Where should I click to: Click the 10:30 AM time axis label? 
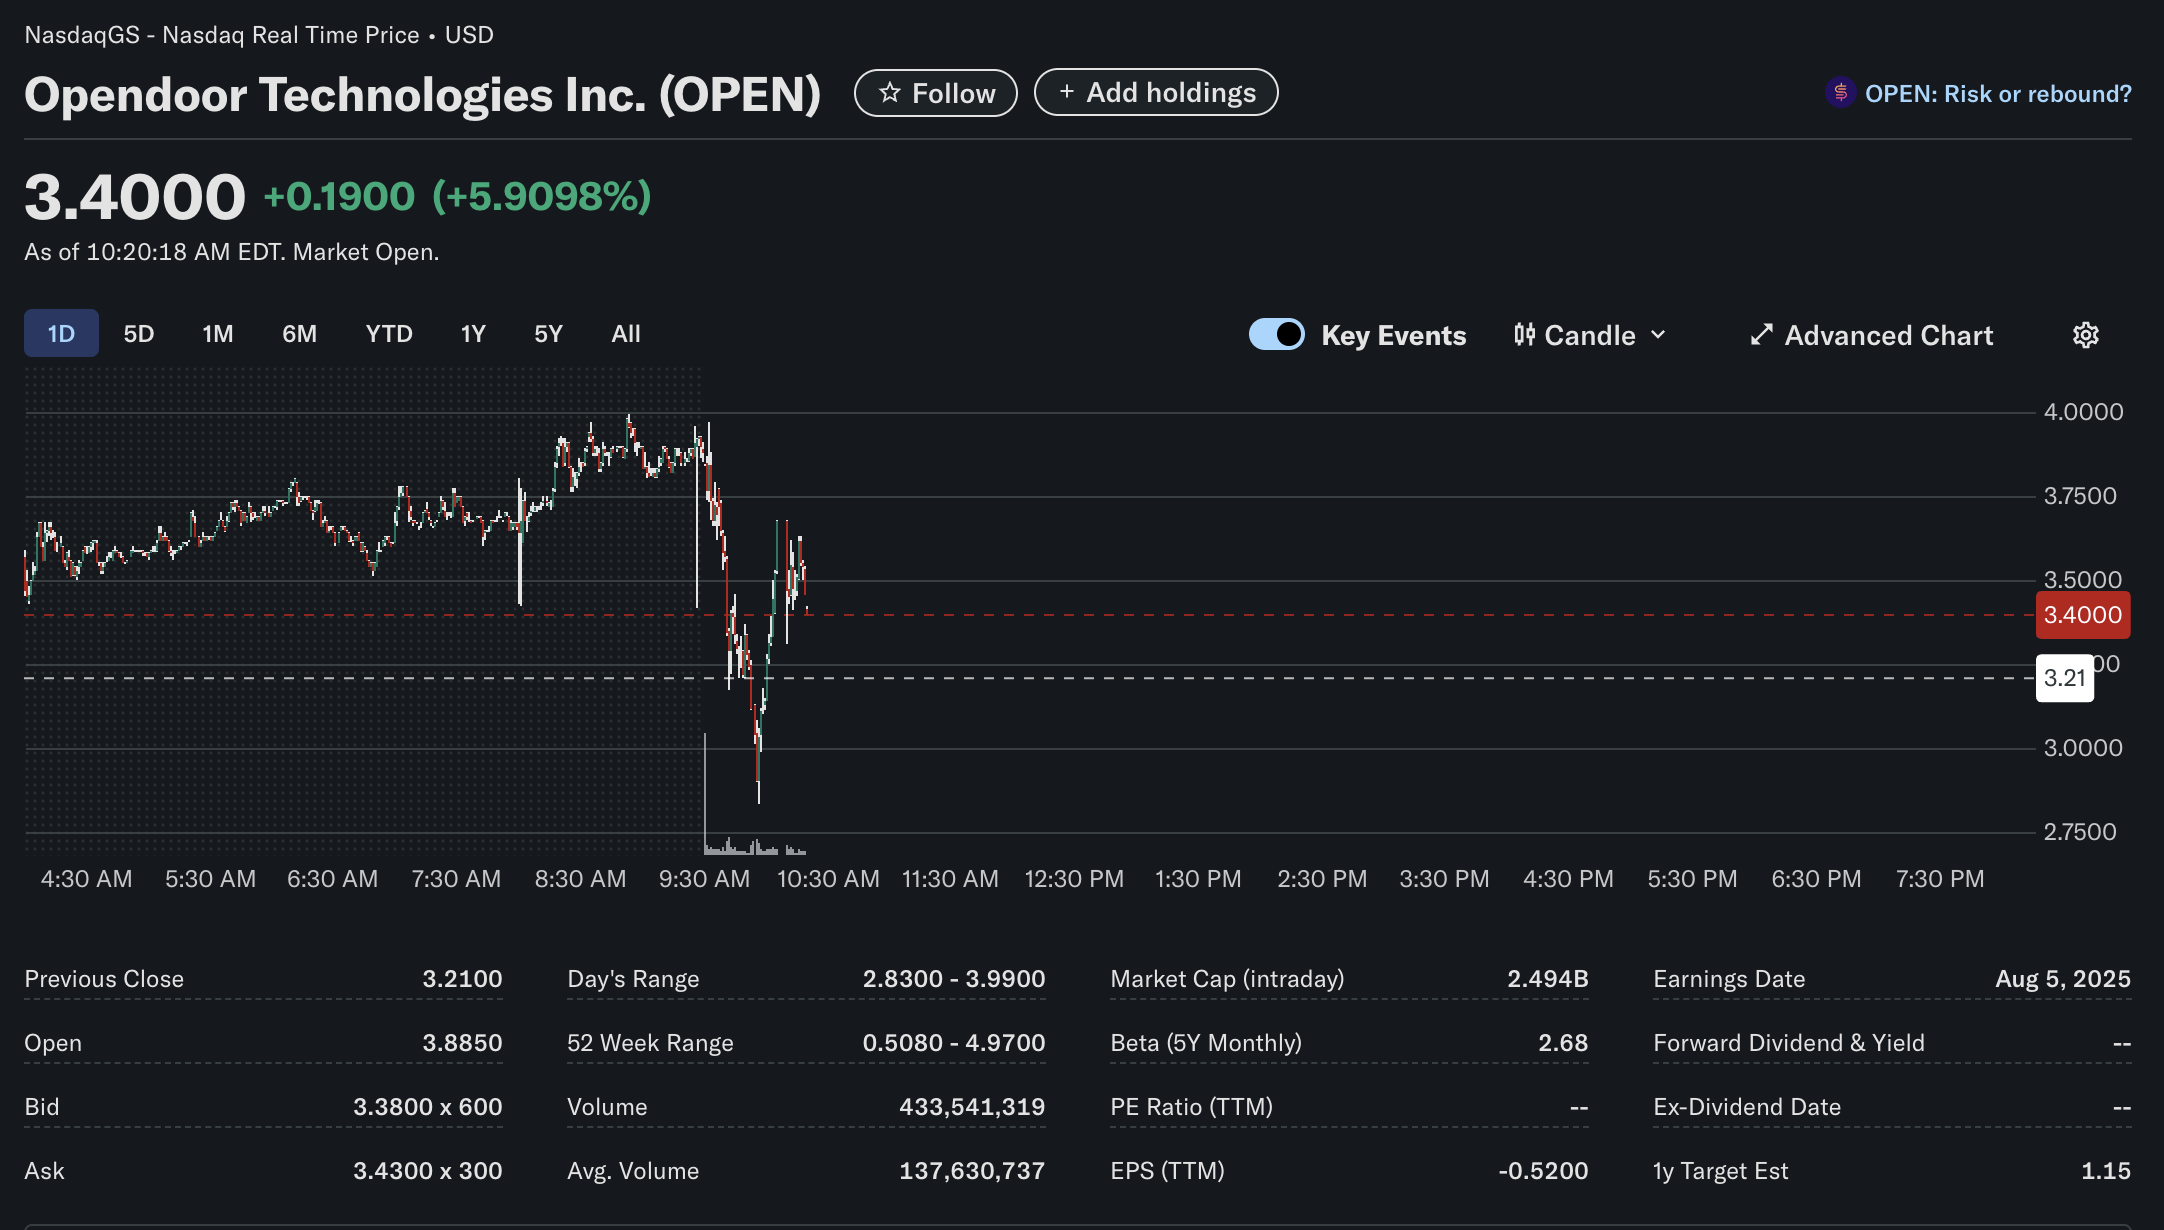828,879
